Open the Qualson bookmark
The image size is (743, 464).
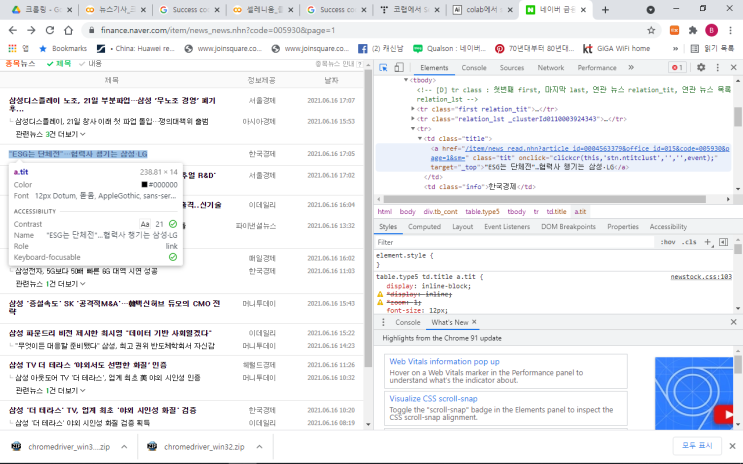tap(450, 48)
